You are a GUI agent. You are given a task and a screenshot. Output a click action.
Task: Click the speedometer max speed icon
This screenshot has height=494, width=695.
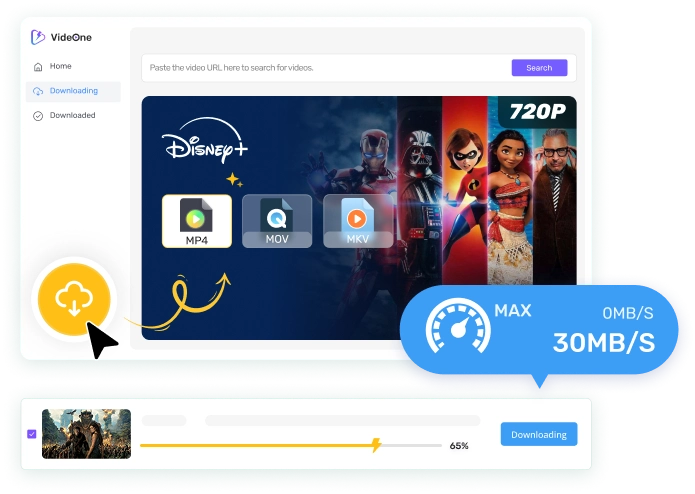[x=457, y=327]
